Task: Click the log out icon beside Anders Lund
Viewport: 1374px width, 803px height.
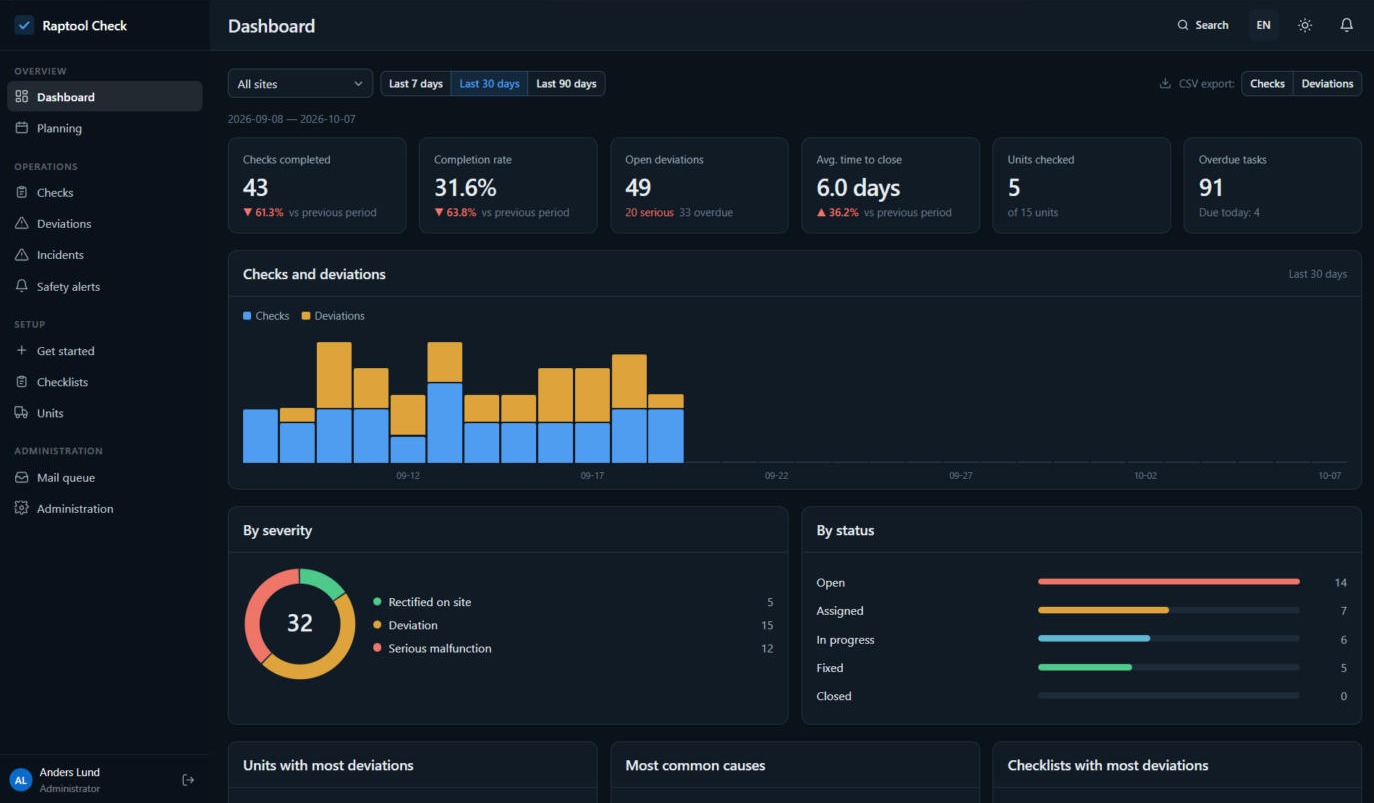Action: point(188,780)
